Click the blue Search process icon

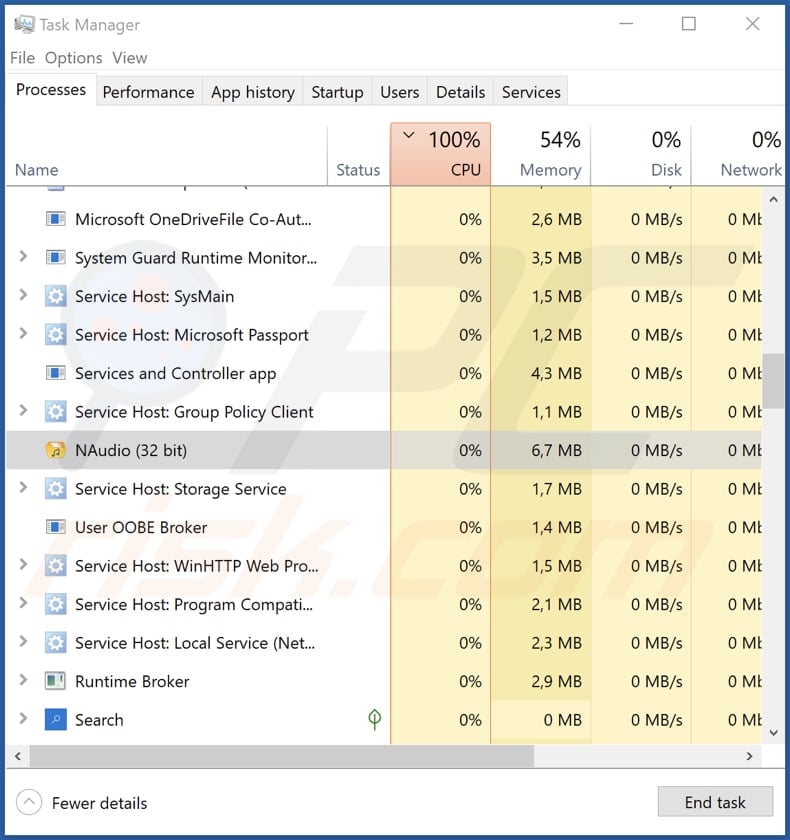[x=56, y=719]
